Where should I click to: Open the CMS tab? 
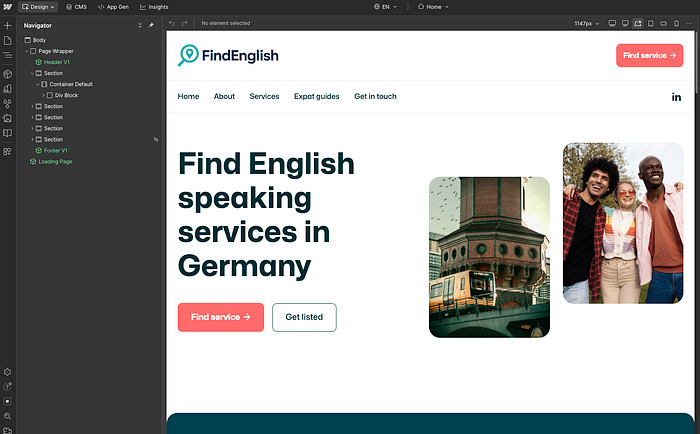tap(76, 7)
